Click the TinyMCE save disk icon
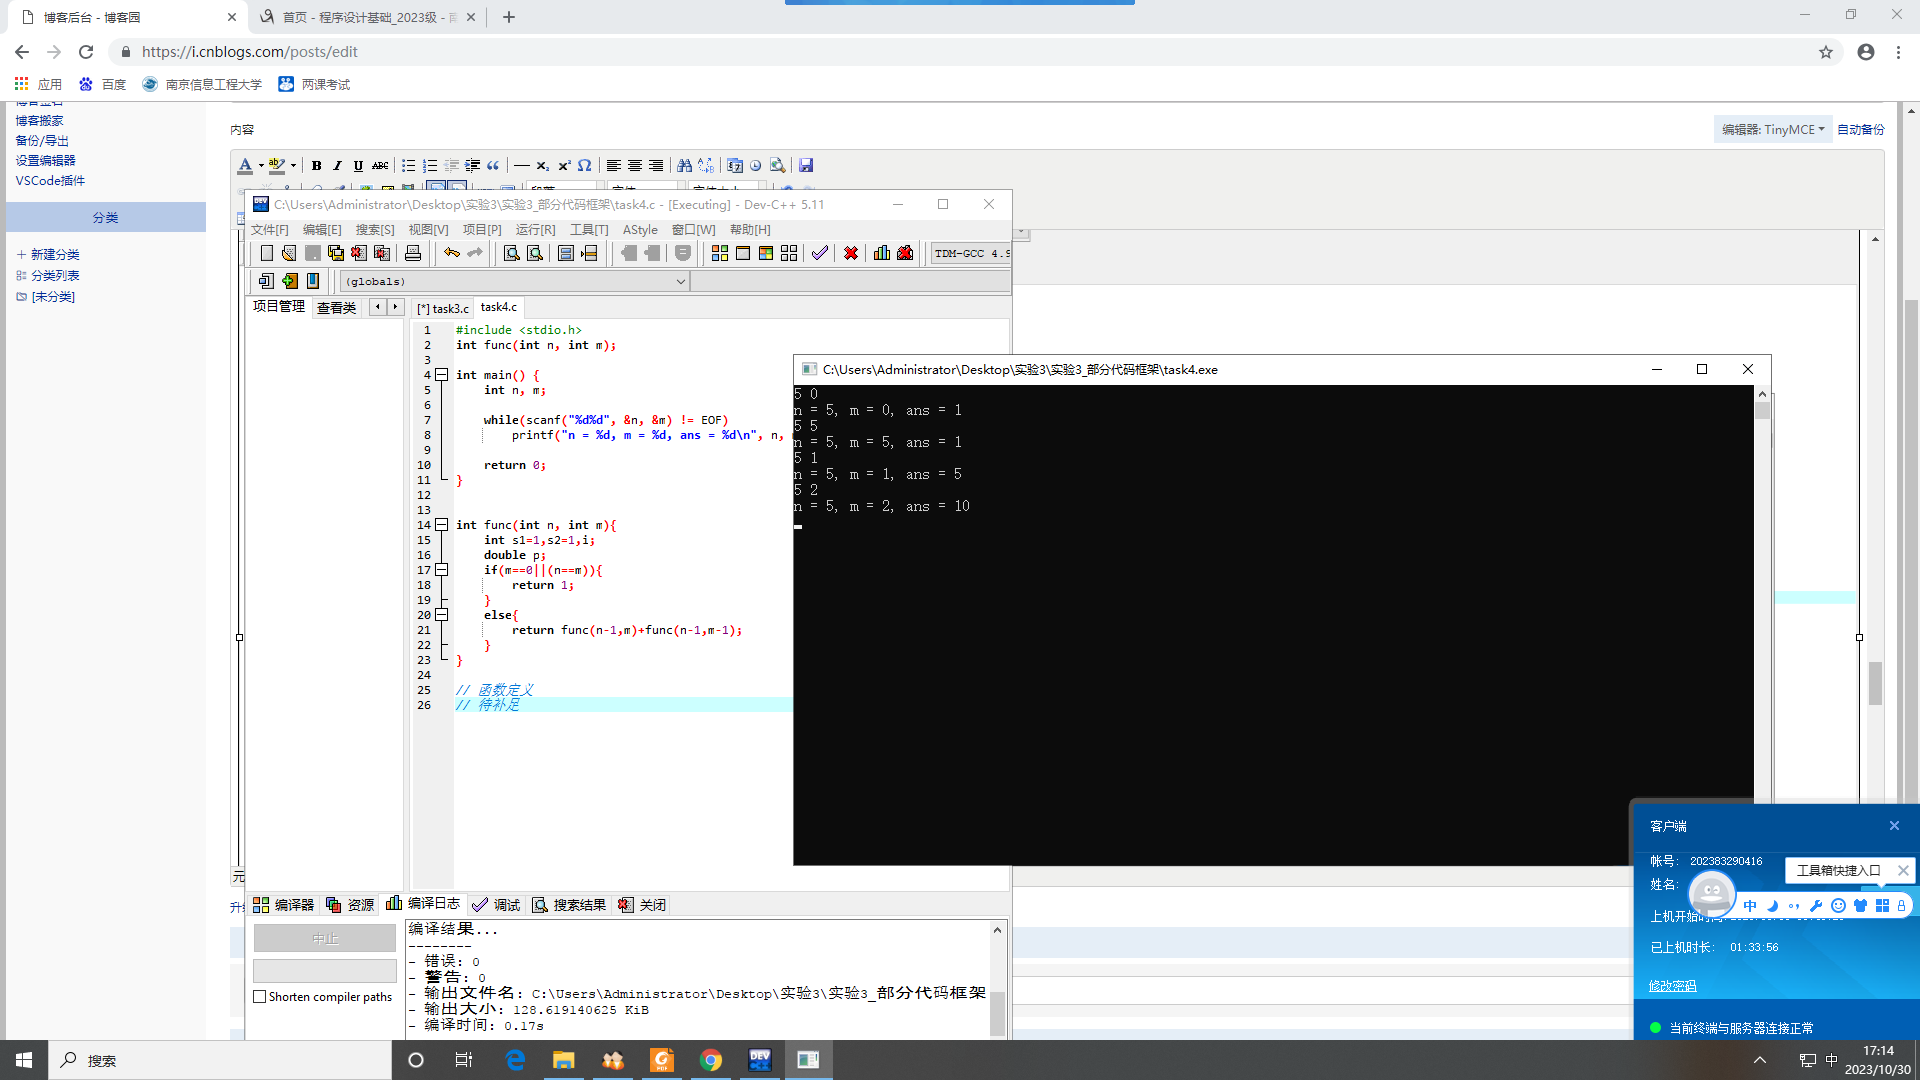 pyautogui.click(x=806, y=165)
